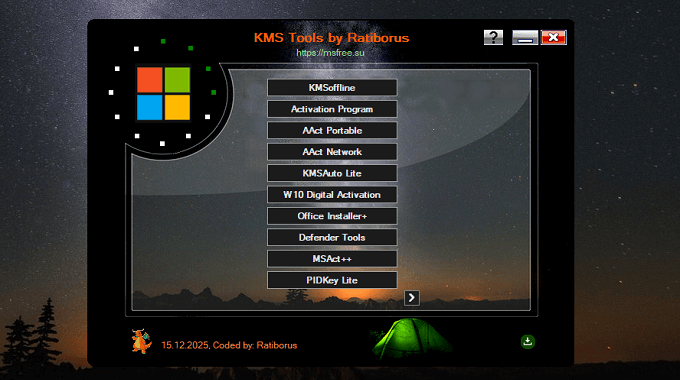Click the orange dragon mascot icon

(141, 341)
